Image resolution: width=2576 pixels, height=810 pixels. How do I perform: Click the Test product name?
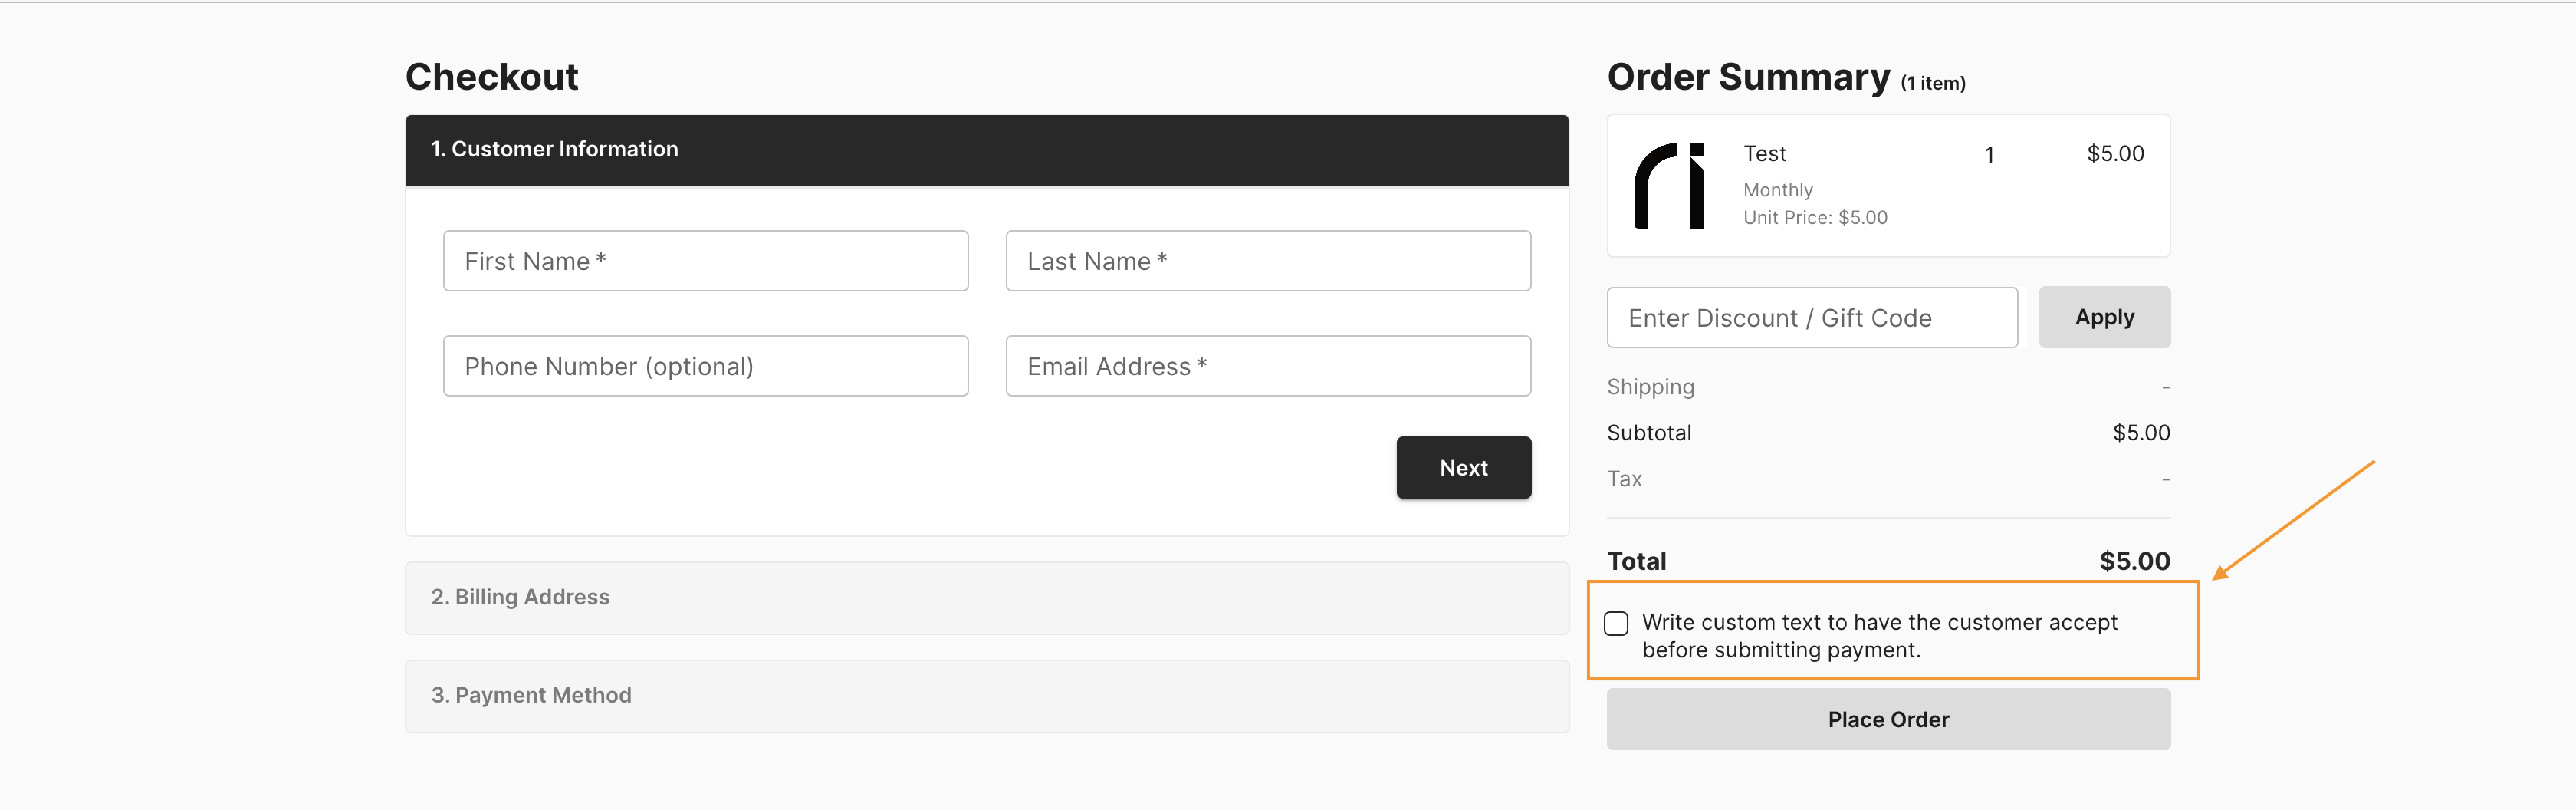(x=1764, y=154)
